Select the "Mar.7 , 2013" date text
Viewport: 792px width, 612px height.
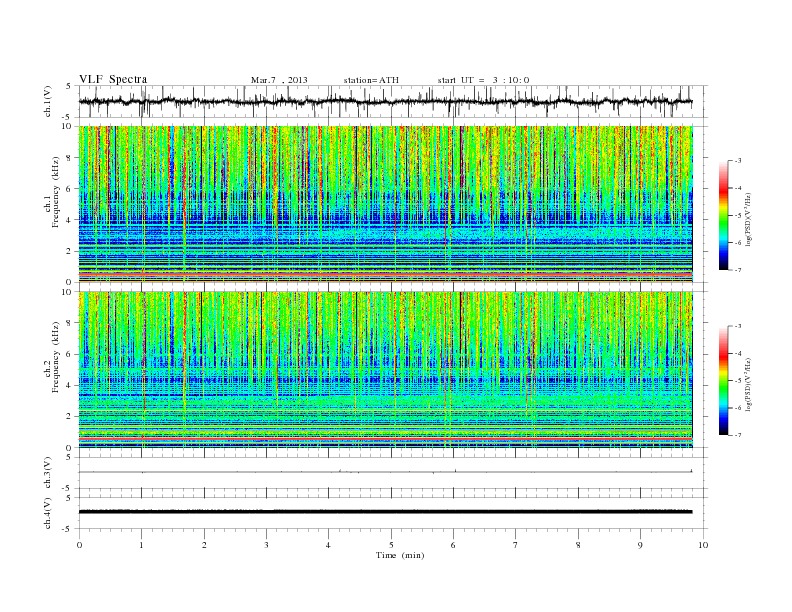[279, 80]
